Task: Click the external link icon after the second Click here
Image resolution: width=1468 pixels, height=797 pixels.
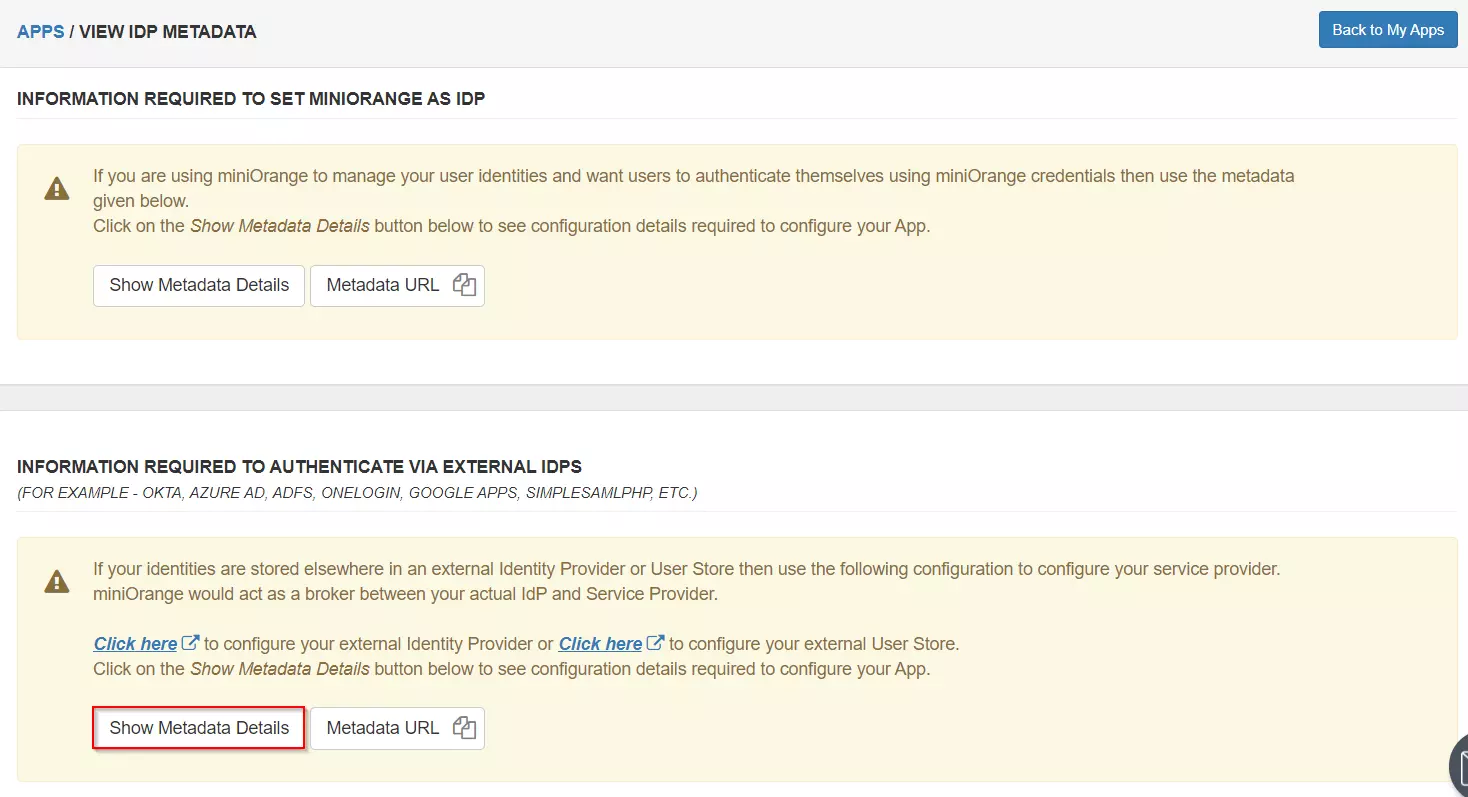Action: tap(654, 642)
